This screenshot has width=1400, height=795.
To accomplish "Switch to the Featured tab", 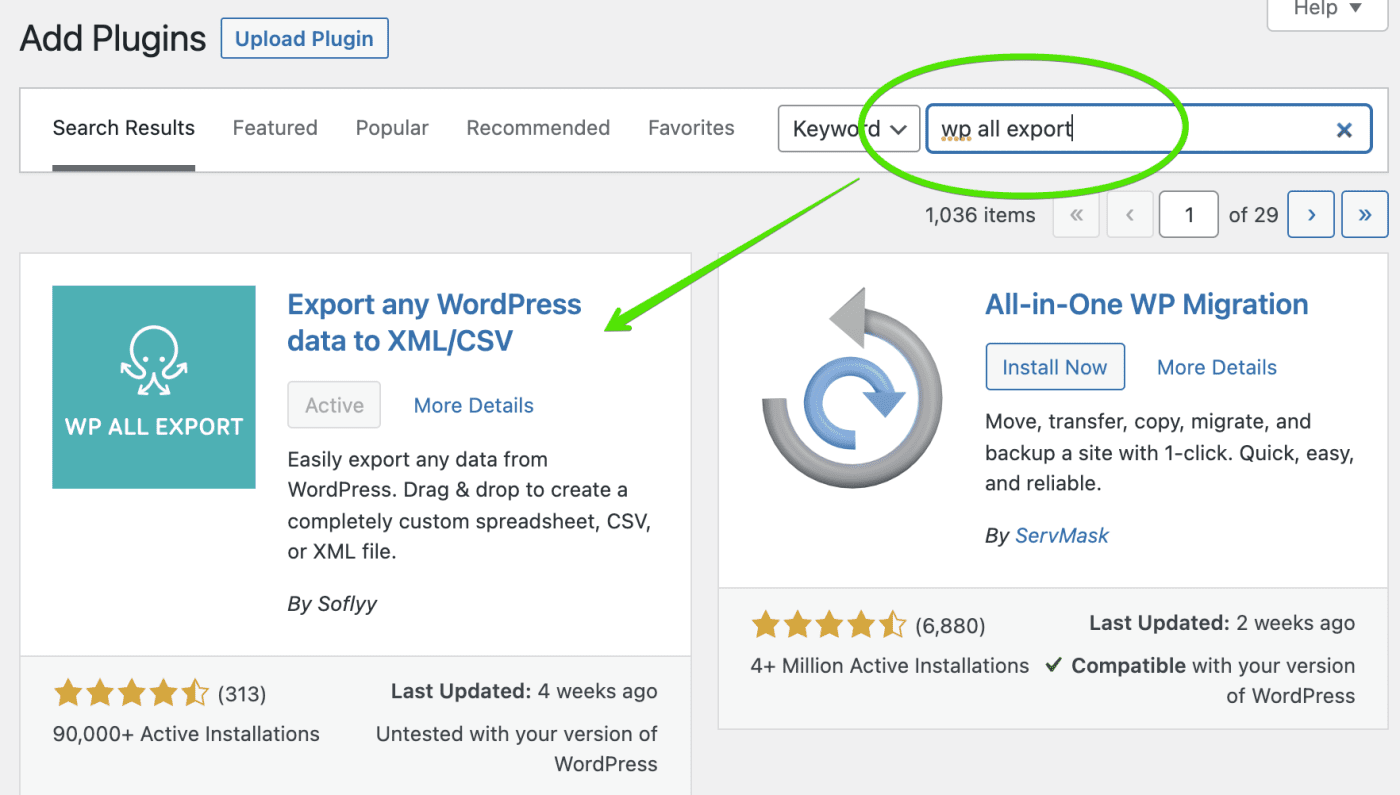I will click(x=275, y=128).
